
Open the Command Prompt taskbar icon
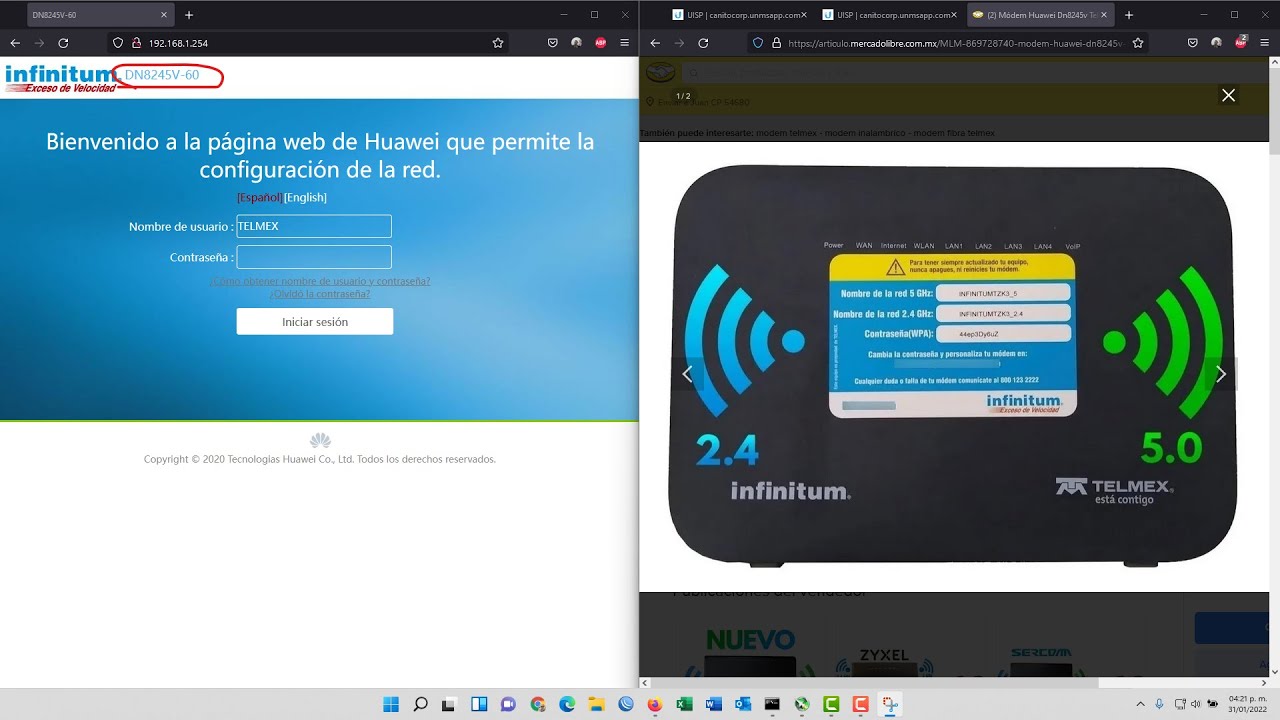click(772, 705)
